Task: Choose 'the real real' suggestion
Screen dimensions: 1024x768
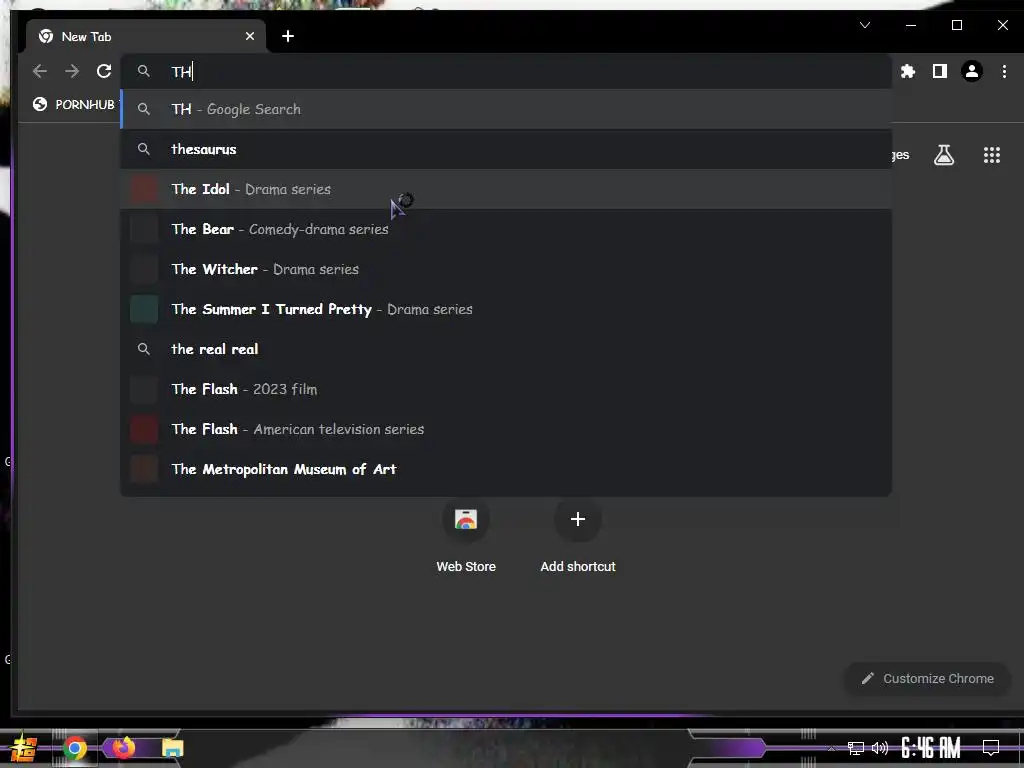Action: (506, 349)
